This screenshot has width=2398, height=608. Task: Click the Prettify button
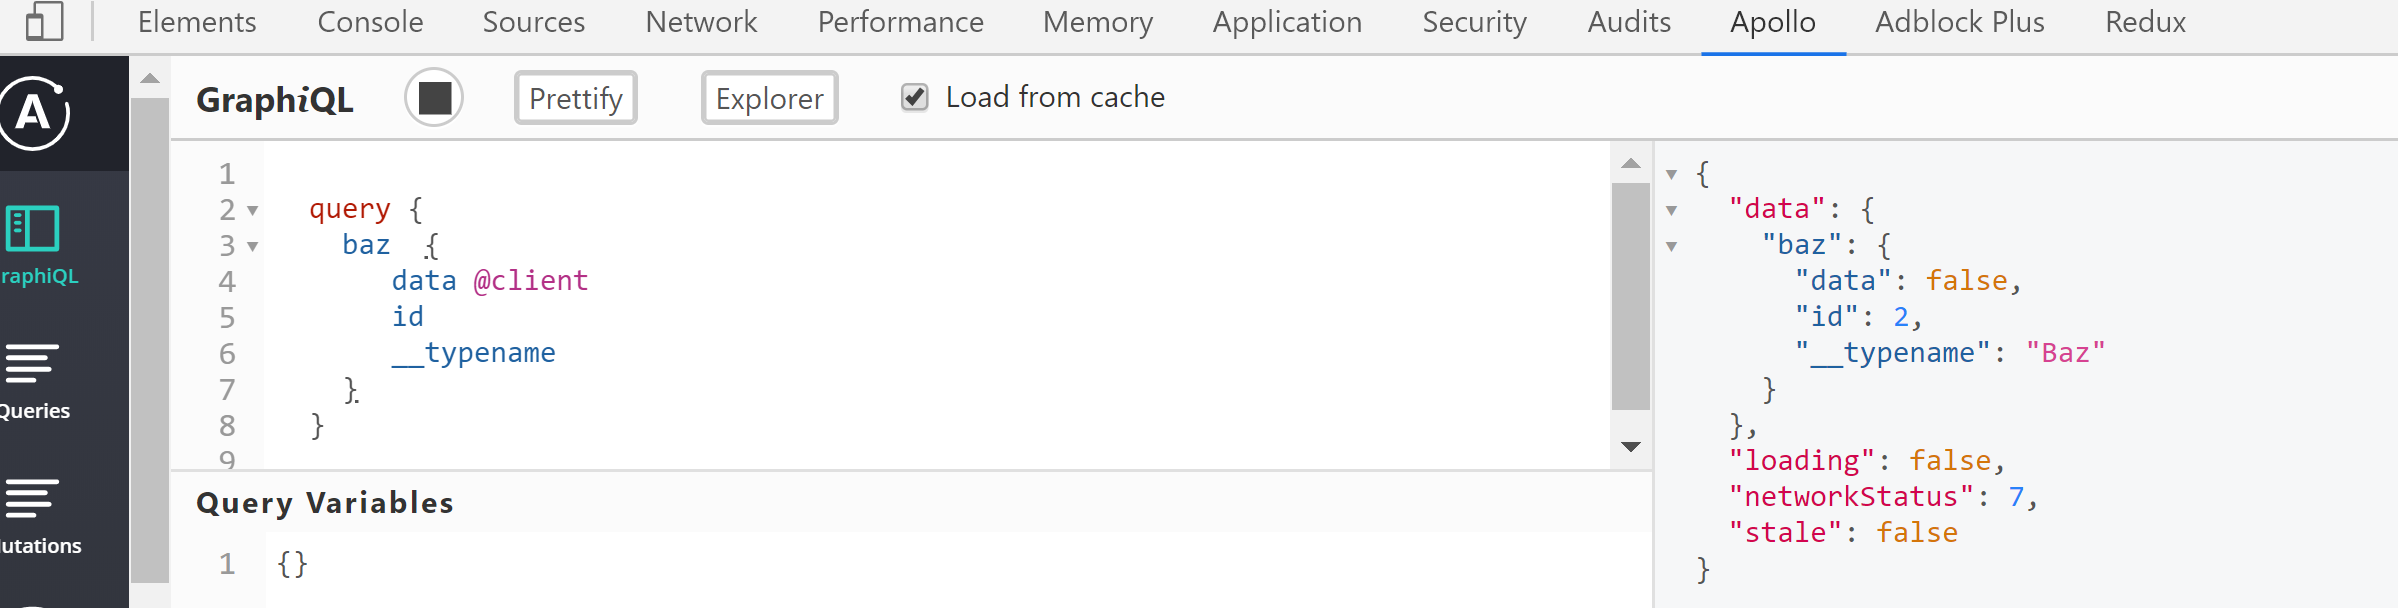click(575, 97)
